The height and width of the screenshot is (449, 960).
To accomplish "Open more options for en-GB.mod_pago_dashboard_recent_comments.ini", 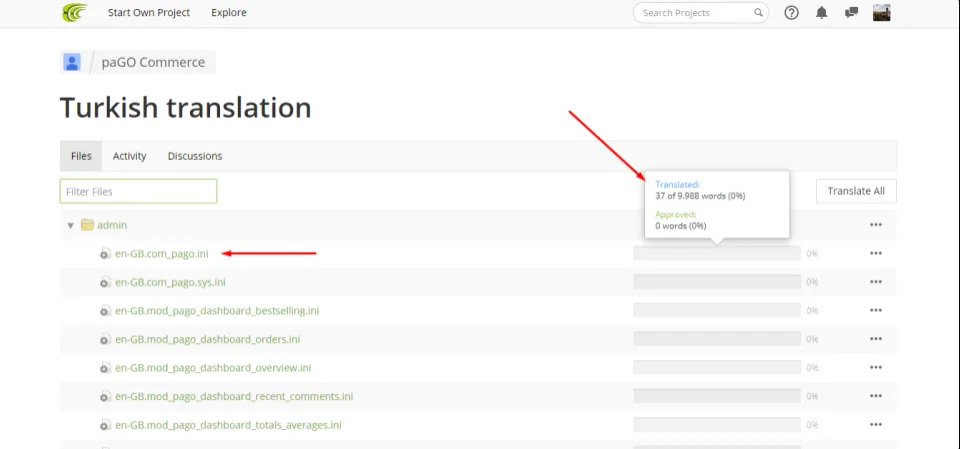I will (876, 396).
